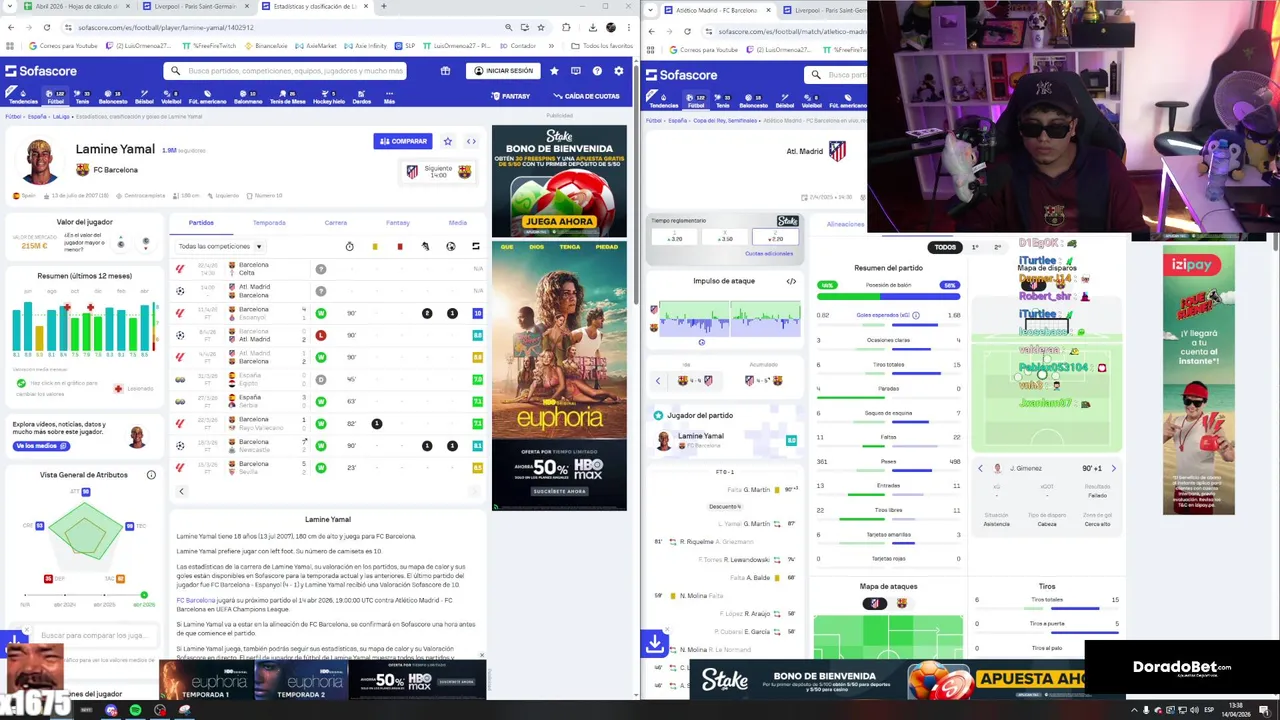Show previous shot before J. Giménez
Screen dimensions: 1280x720
(x=980, y=468)
